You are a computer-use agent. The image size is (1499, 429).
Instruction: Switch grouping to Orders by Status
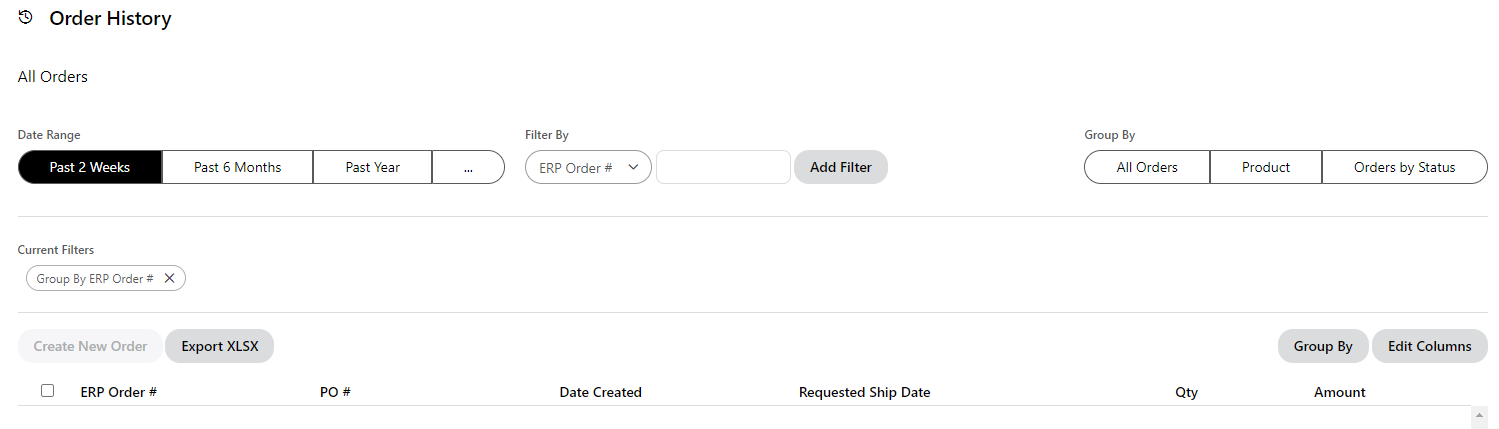1404,168
